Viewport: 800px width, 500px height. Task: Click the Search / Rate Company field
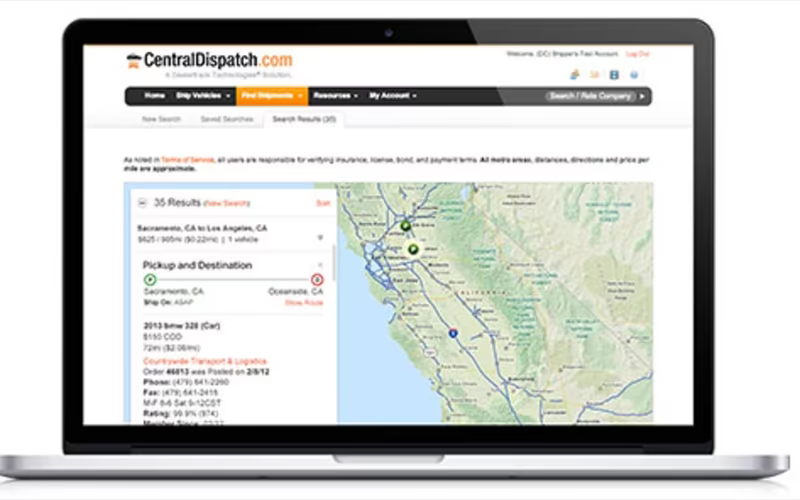590,96
